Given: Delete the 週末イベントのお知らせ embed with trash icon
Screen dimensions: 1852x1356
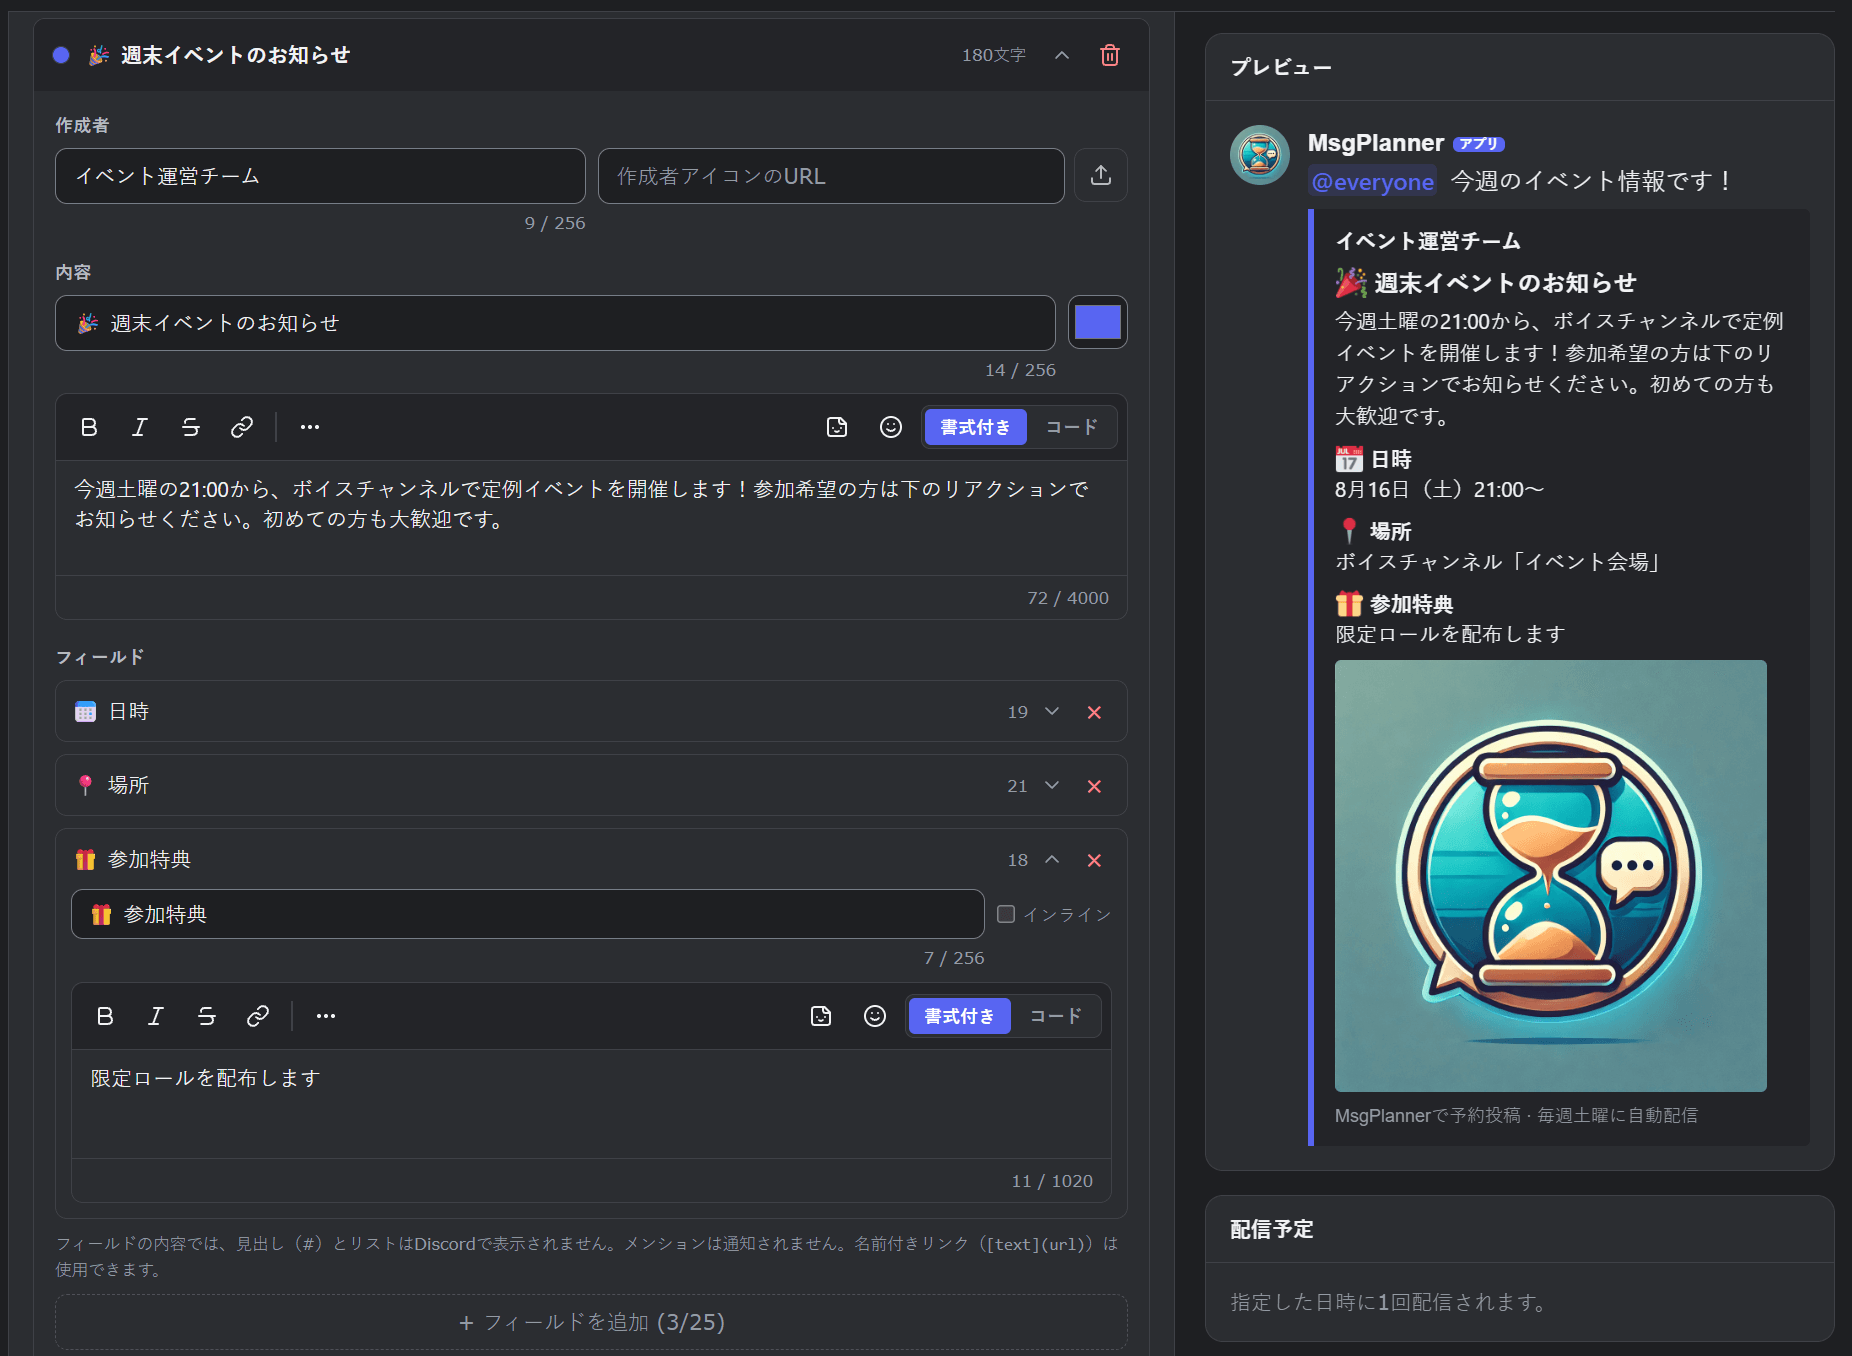Looking at the screenshot, I should click(x=1110, y=55).
